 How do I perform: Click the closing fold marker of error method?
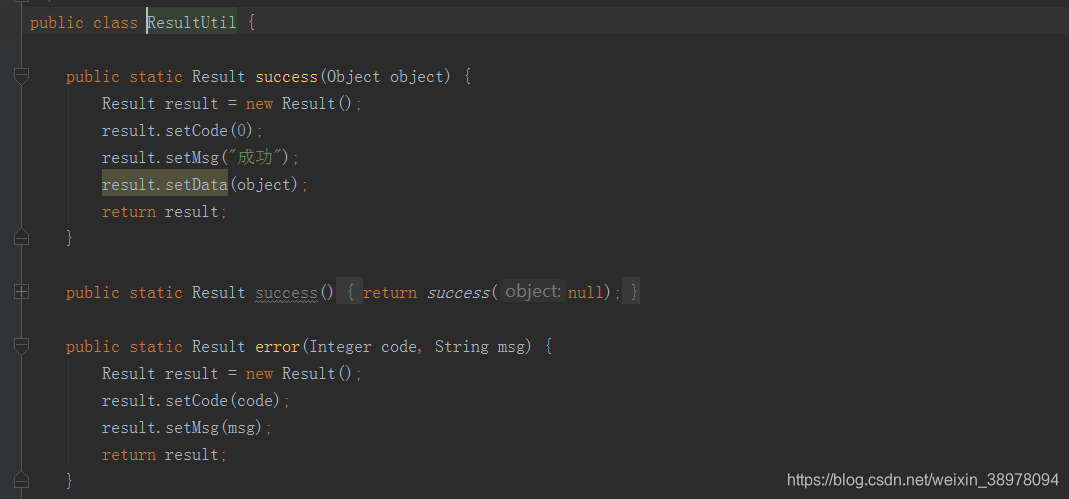click(22, 479)
